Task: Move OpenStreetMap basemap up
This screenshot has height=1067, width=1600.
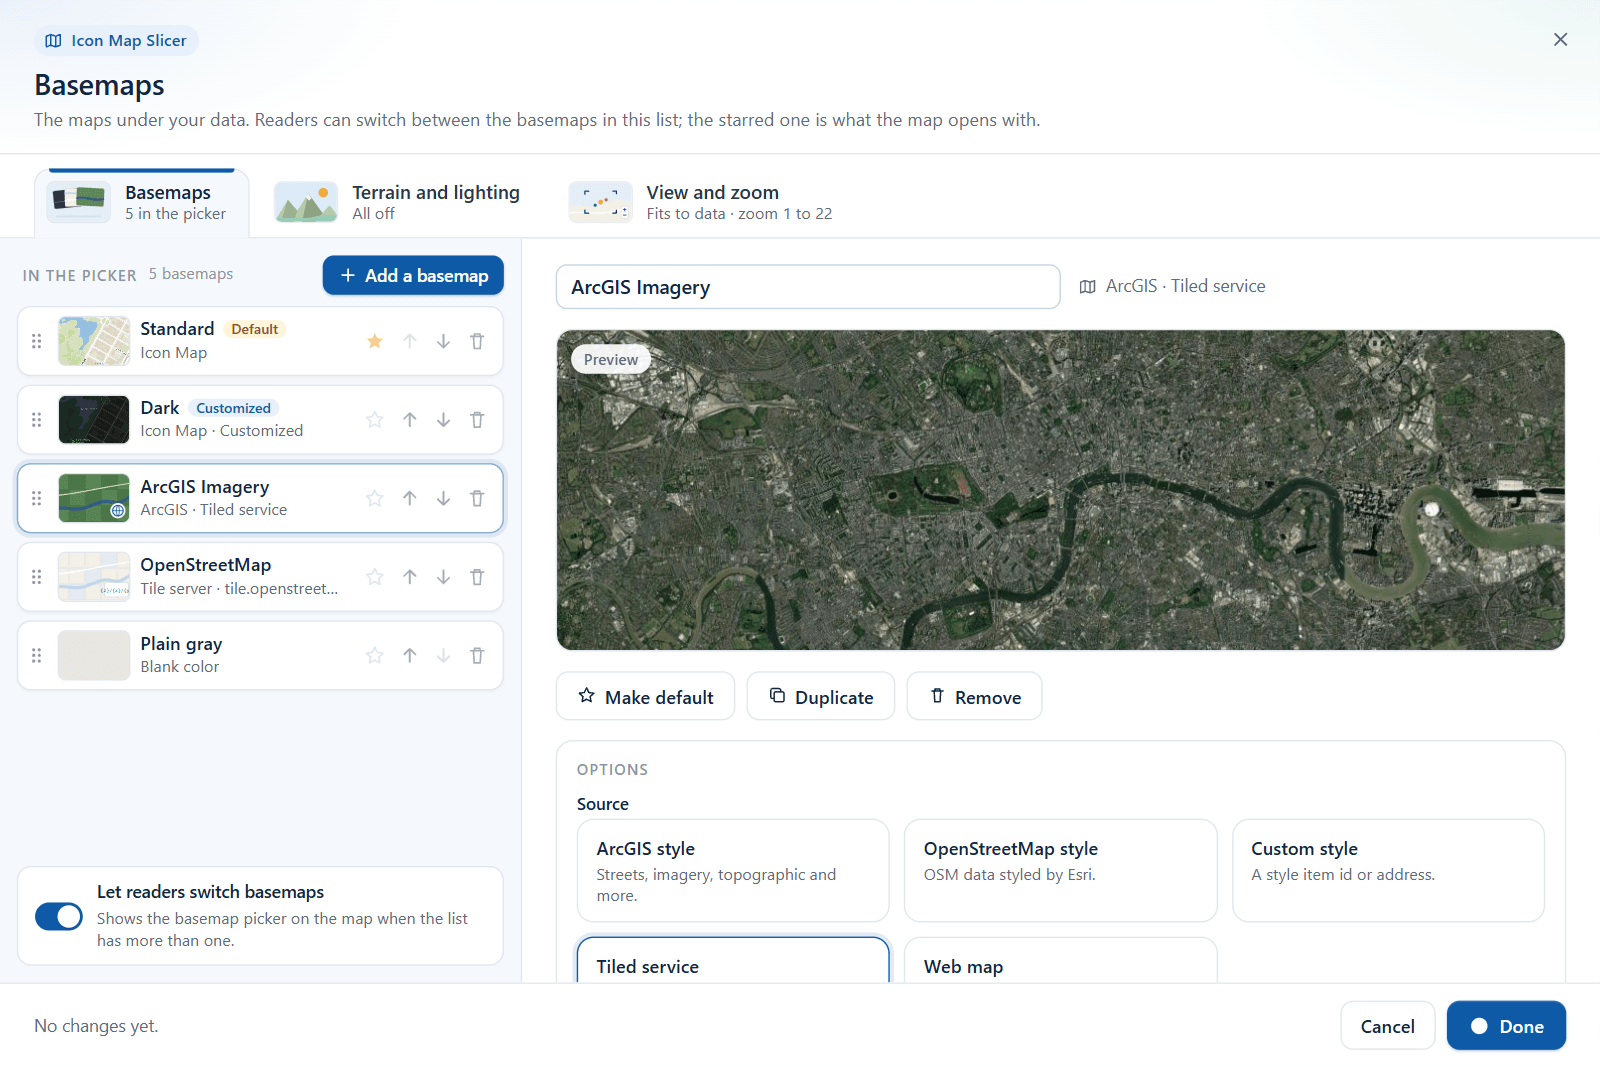Action: pos(410,577)
